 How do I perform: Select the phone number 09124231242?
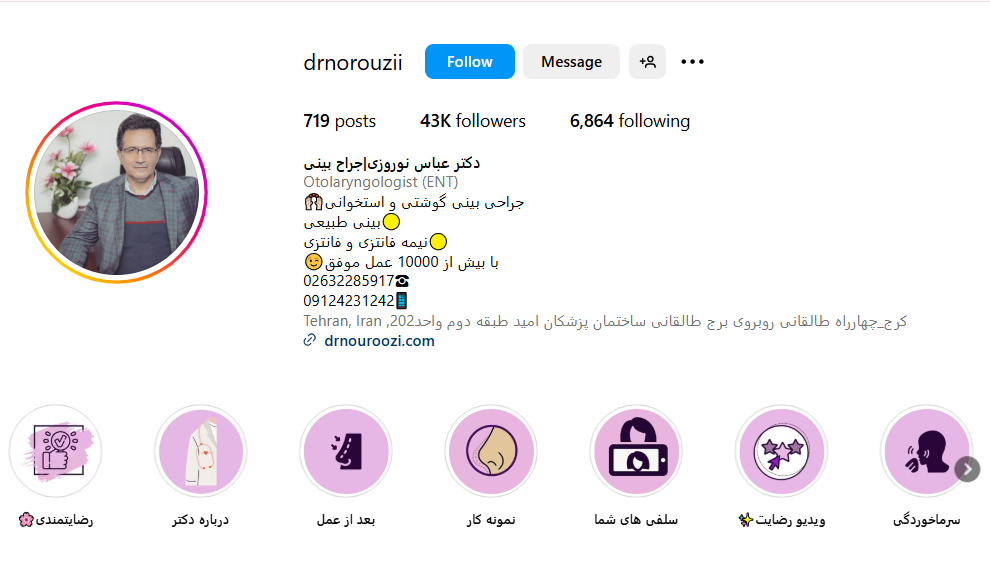(349, 301)
